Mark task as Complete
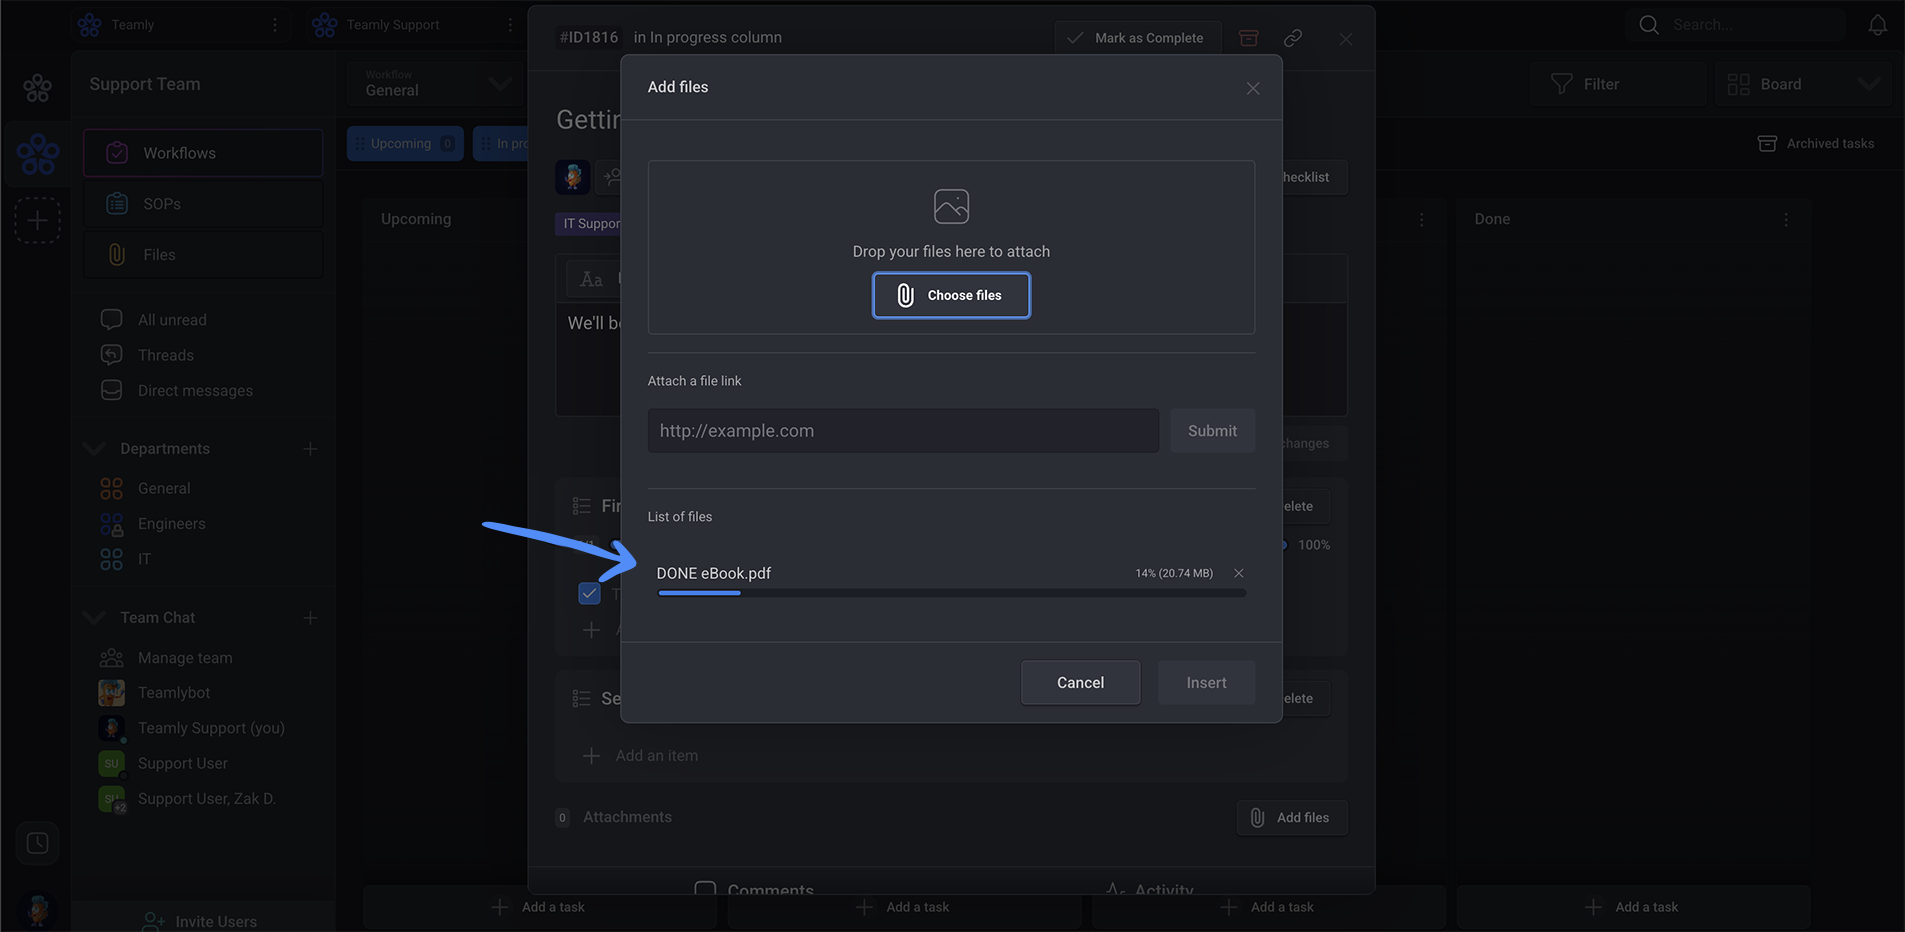This screenshot has height=932, width=1905. tap(1137, 38)
